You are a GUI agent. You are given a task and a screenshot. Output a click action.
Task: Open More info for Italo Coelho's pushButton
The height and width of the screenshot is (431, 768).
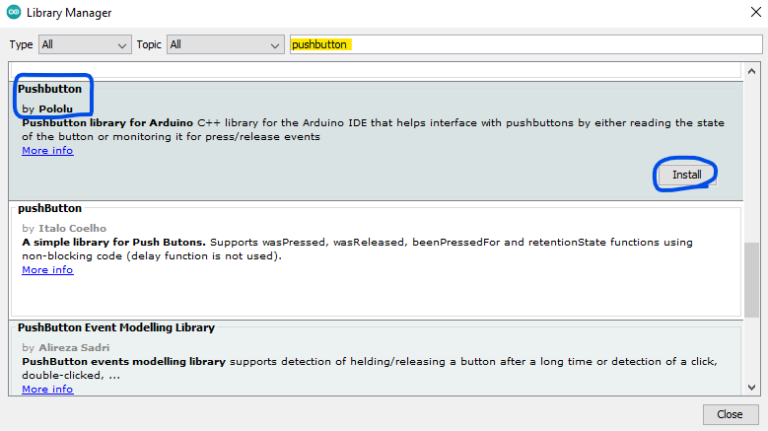coord(47,270)
